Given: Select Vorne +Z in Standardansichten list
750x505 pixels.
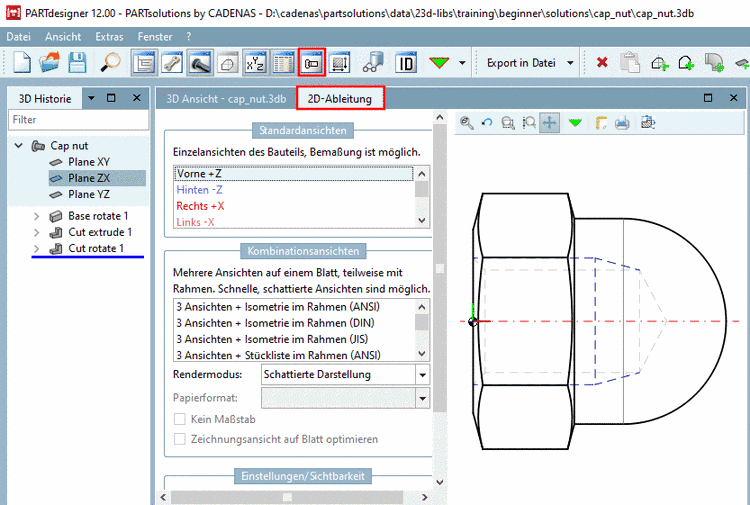Looking at the screenshot, I should [x=199, y=173].
